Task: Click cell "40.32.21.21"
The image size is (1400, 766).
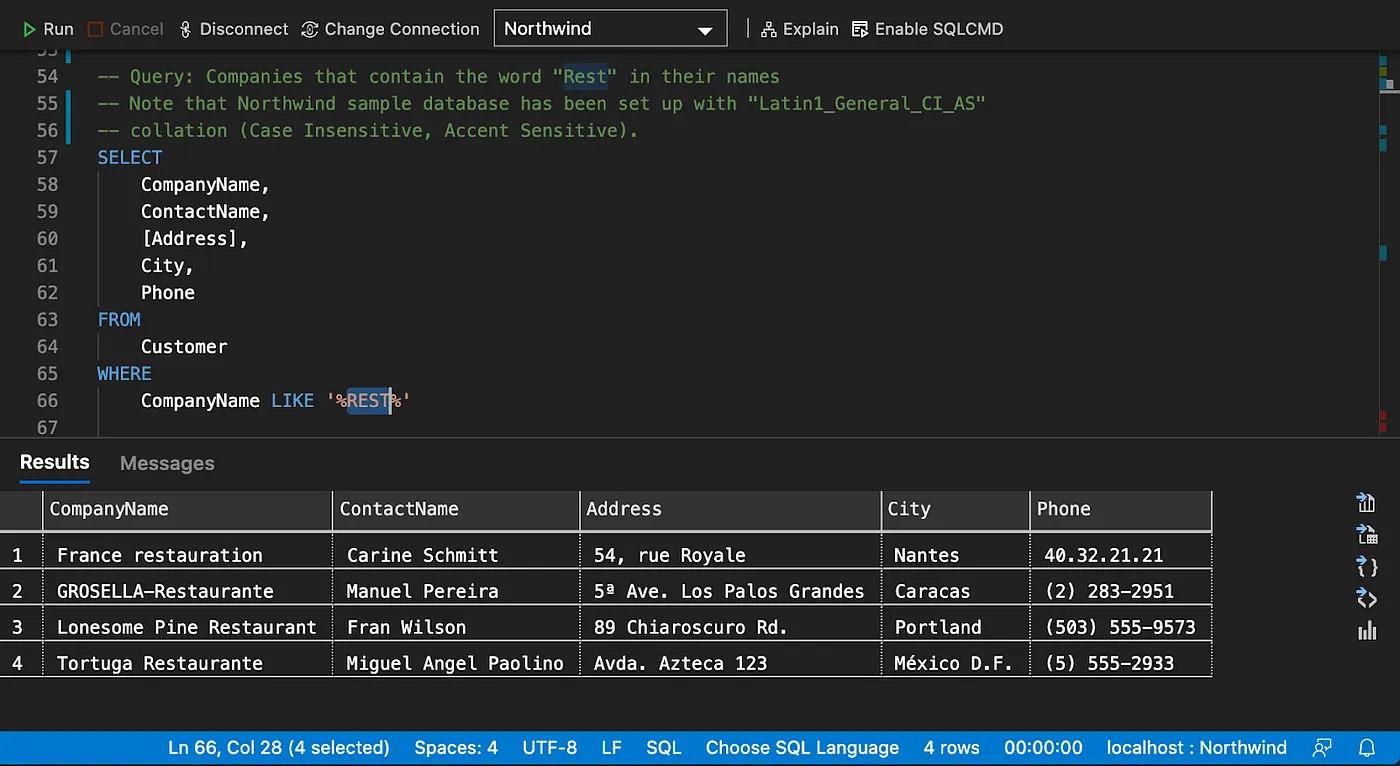Action: coord(1120,555)
